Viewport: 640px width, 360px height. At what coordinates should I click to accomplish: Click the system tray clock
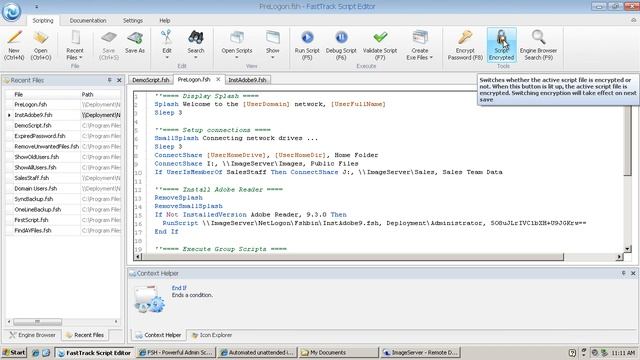(x=623, y=353)
